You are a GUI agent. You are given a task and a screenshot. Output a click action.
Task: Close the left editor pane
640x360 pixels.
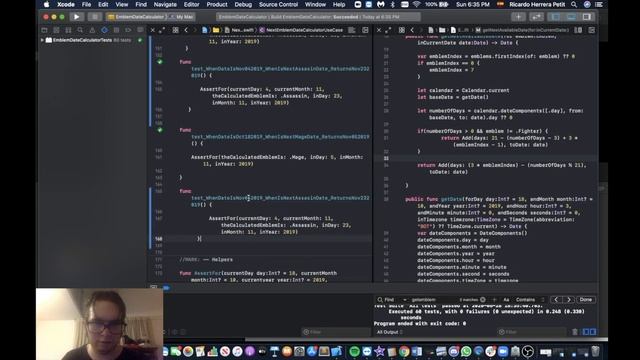tap(153, 30)
